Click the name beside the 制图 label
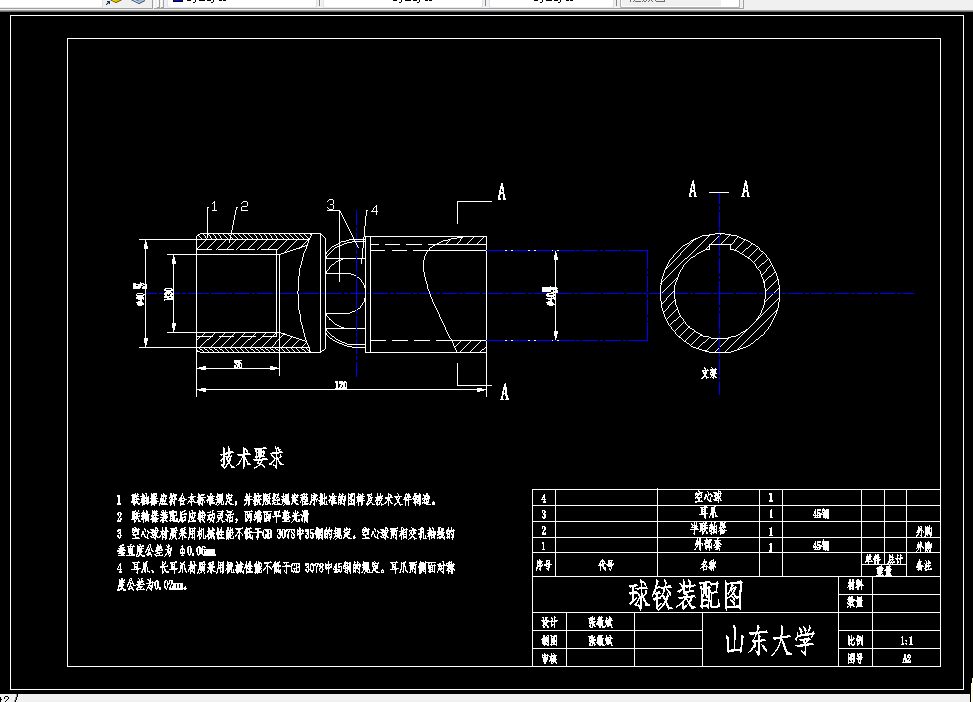The width and height of the screenshot is (973, 702). pyautogui.click(x=600, y=640)
